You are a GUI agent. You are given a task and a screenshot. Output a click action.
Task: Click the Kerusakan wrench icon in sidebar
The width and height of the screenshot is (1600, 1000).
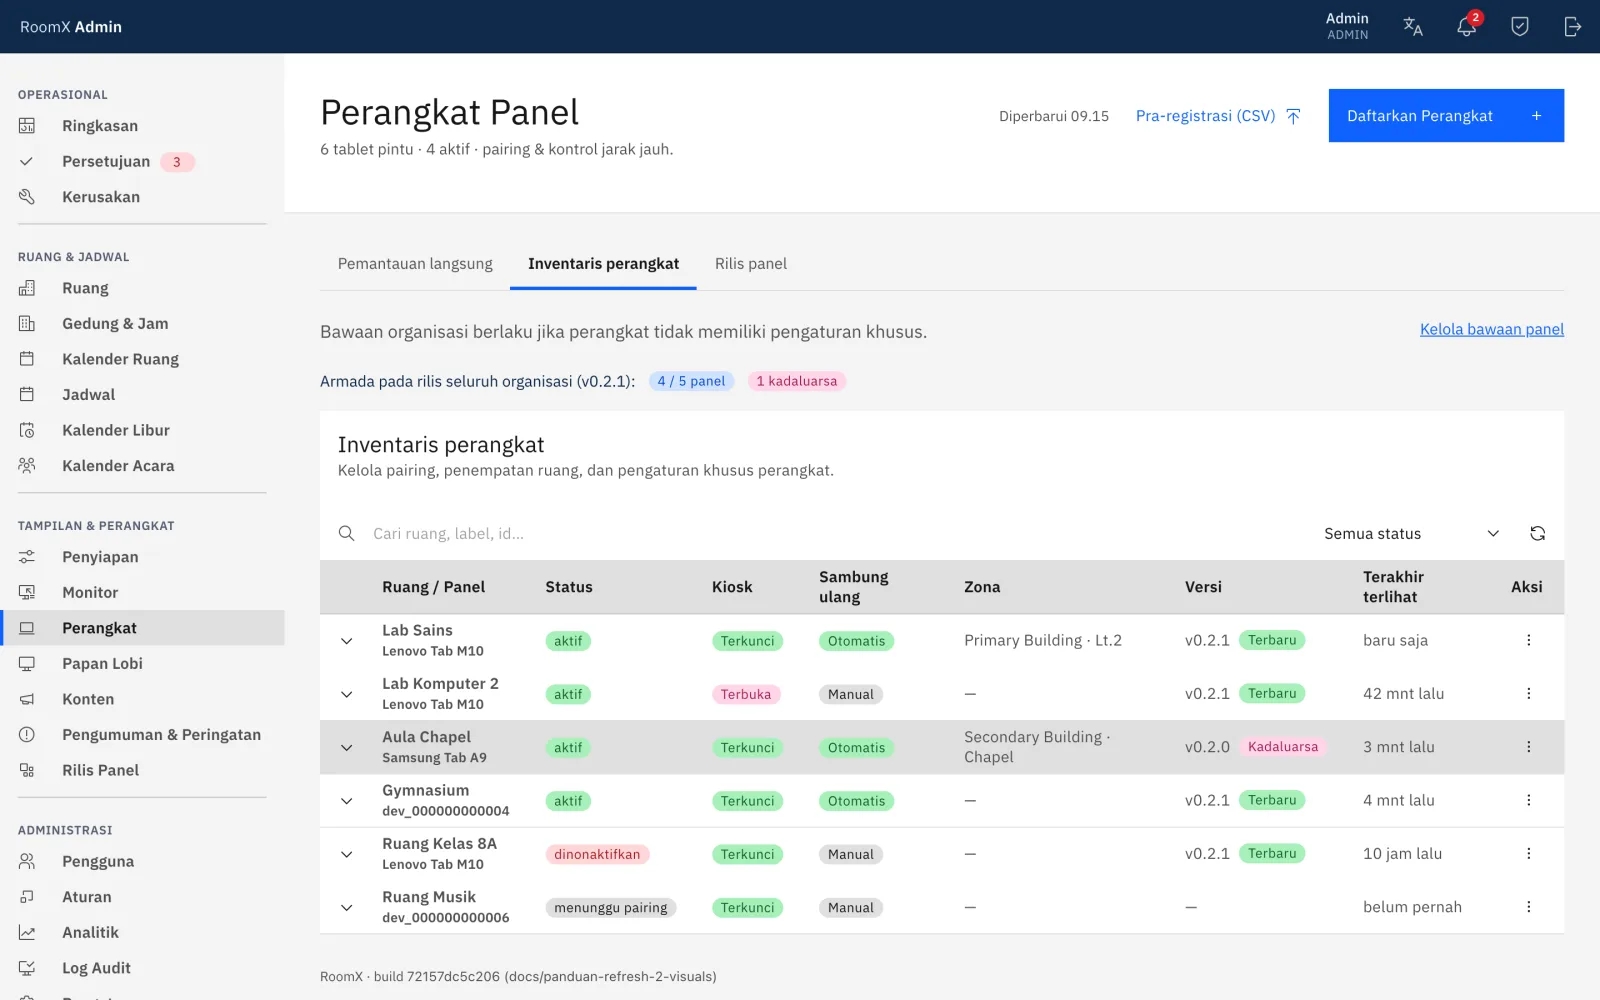coord(27,197)
